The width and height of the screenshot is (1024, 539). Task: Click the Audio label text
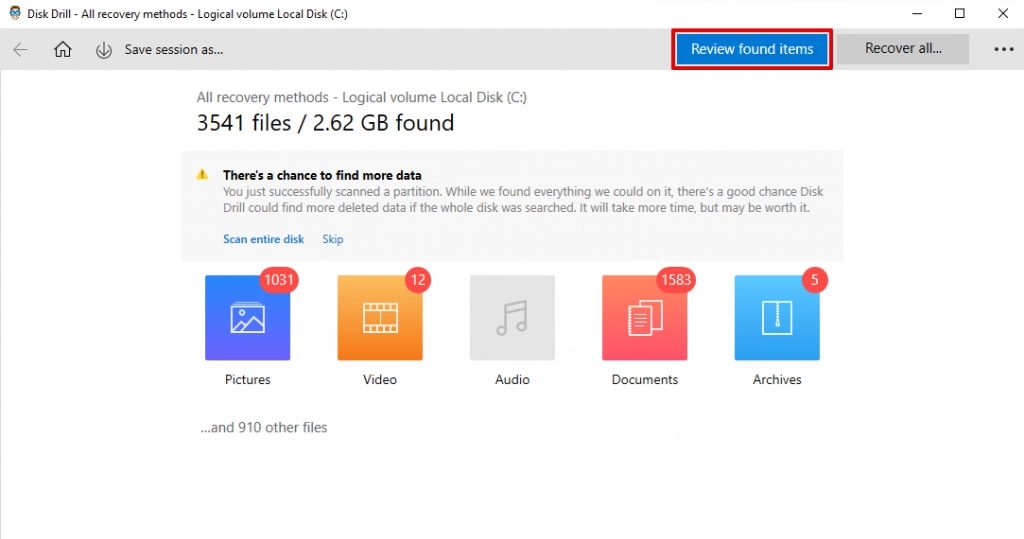[x=513, y=380]
